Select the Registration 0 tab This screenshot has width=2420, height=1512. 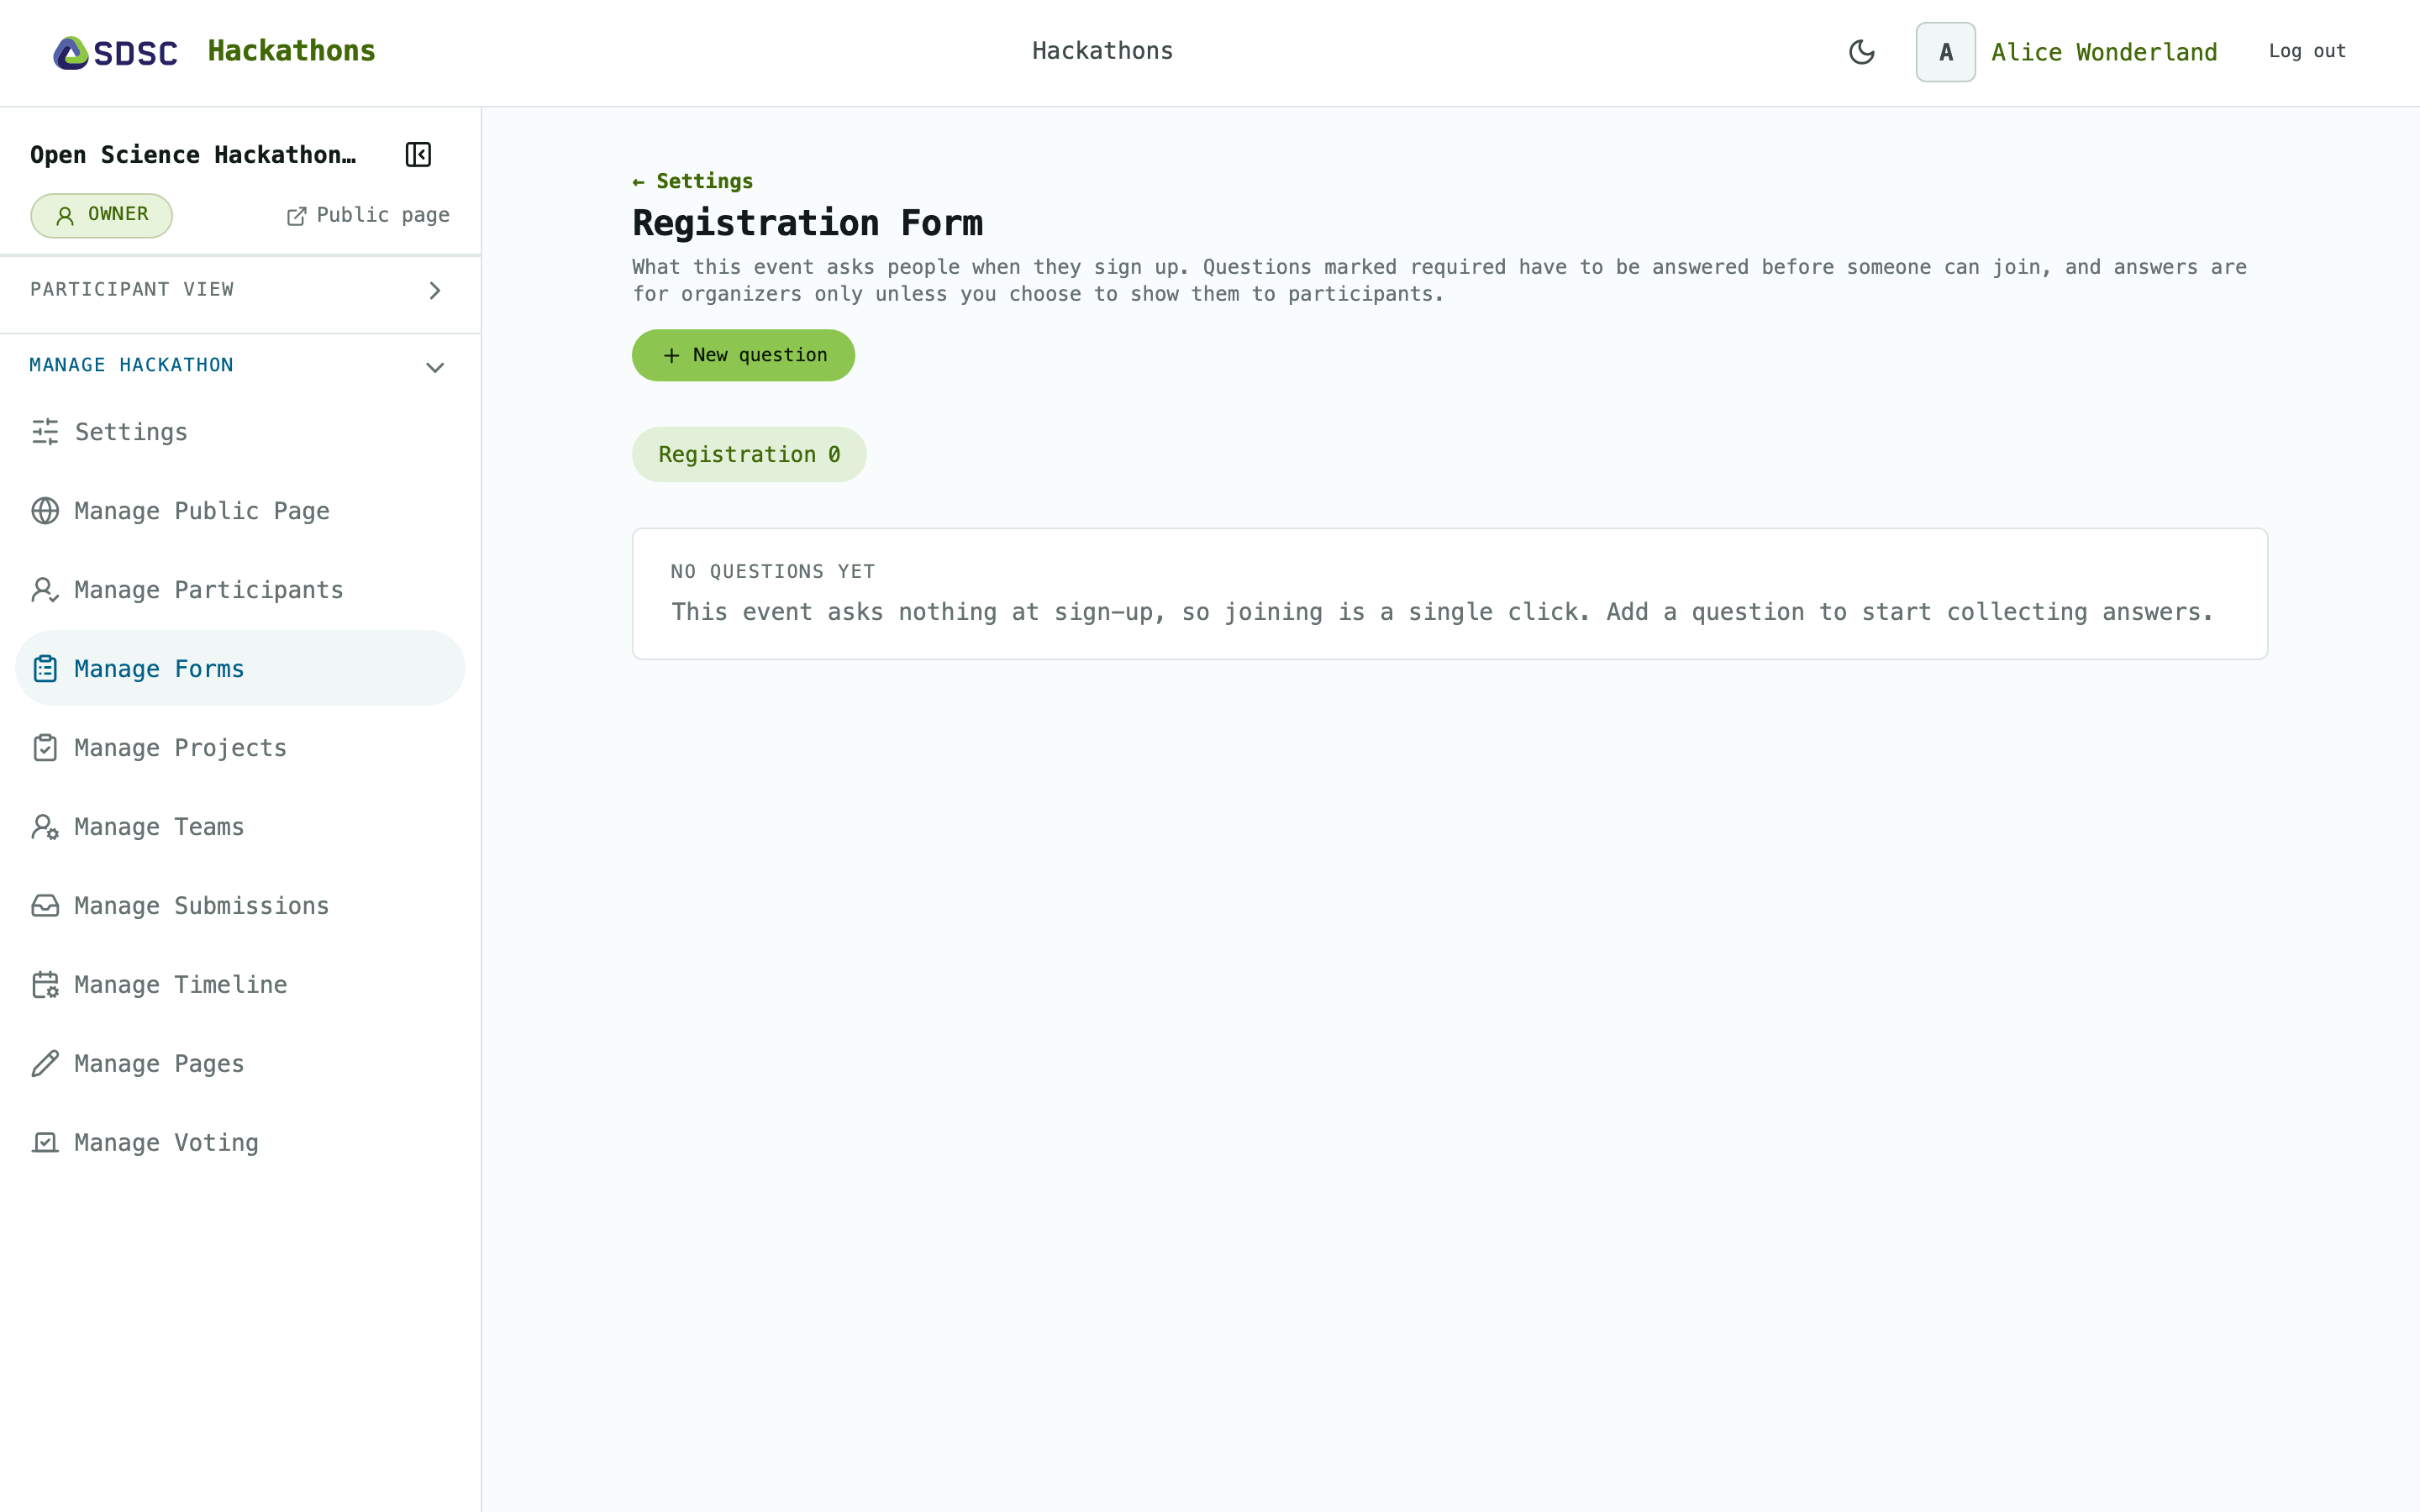pyautogui.click(x=749, y=455)
